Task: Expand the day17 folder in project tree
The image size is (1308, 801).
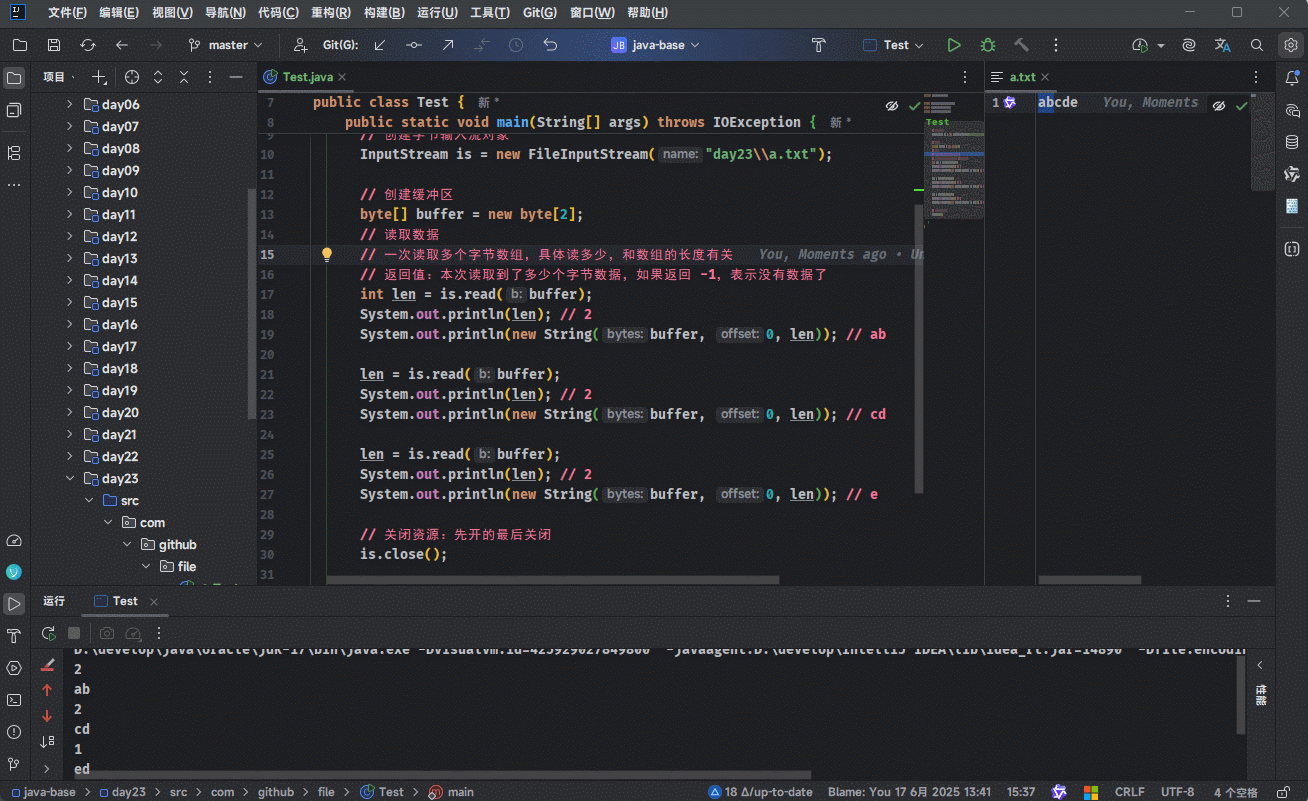Action: pos(69,347)
